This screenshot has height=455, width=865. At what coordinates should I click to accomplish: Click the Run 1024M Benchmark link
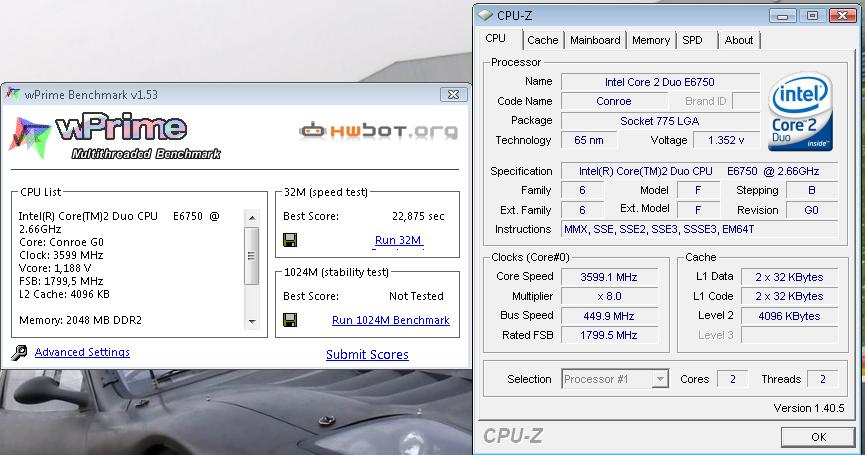tap(391, 320)
